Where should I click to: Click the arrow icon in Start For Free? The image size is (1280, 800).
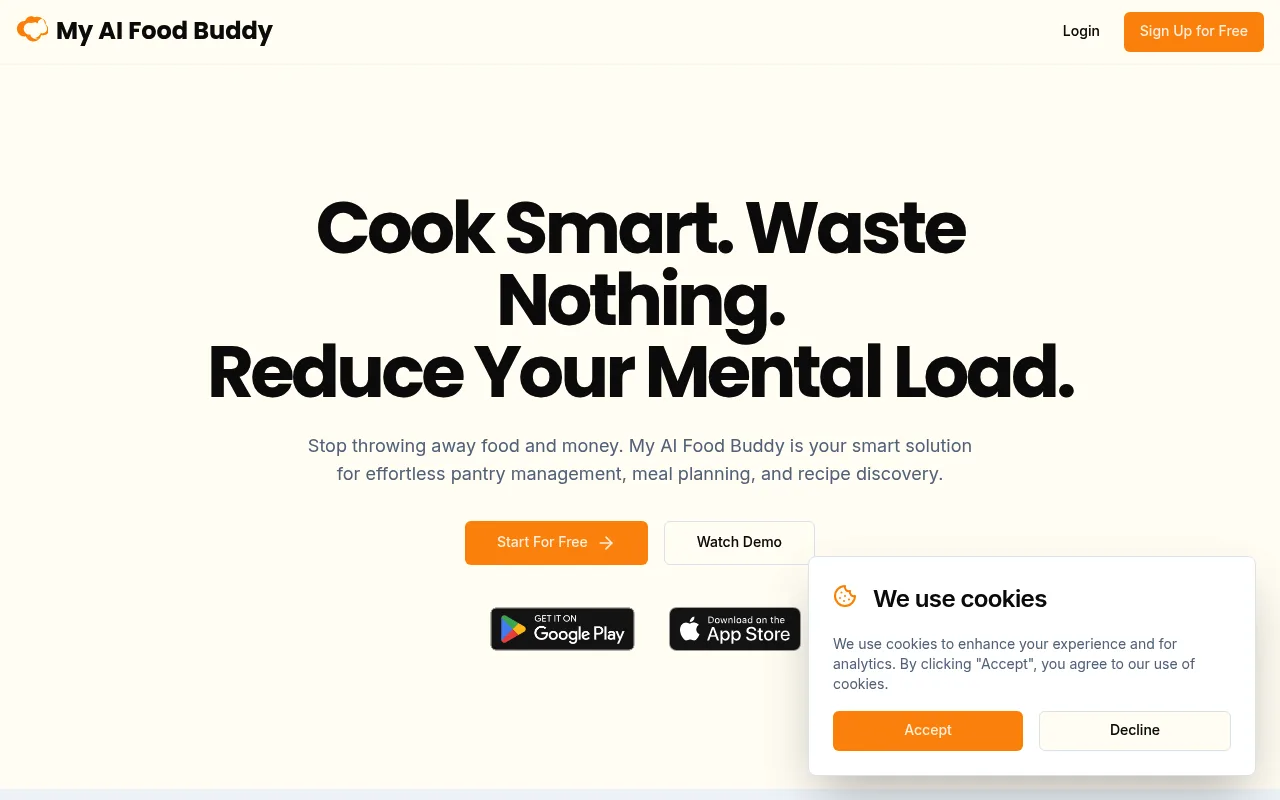click(x=606, y=543)
